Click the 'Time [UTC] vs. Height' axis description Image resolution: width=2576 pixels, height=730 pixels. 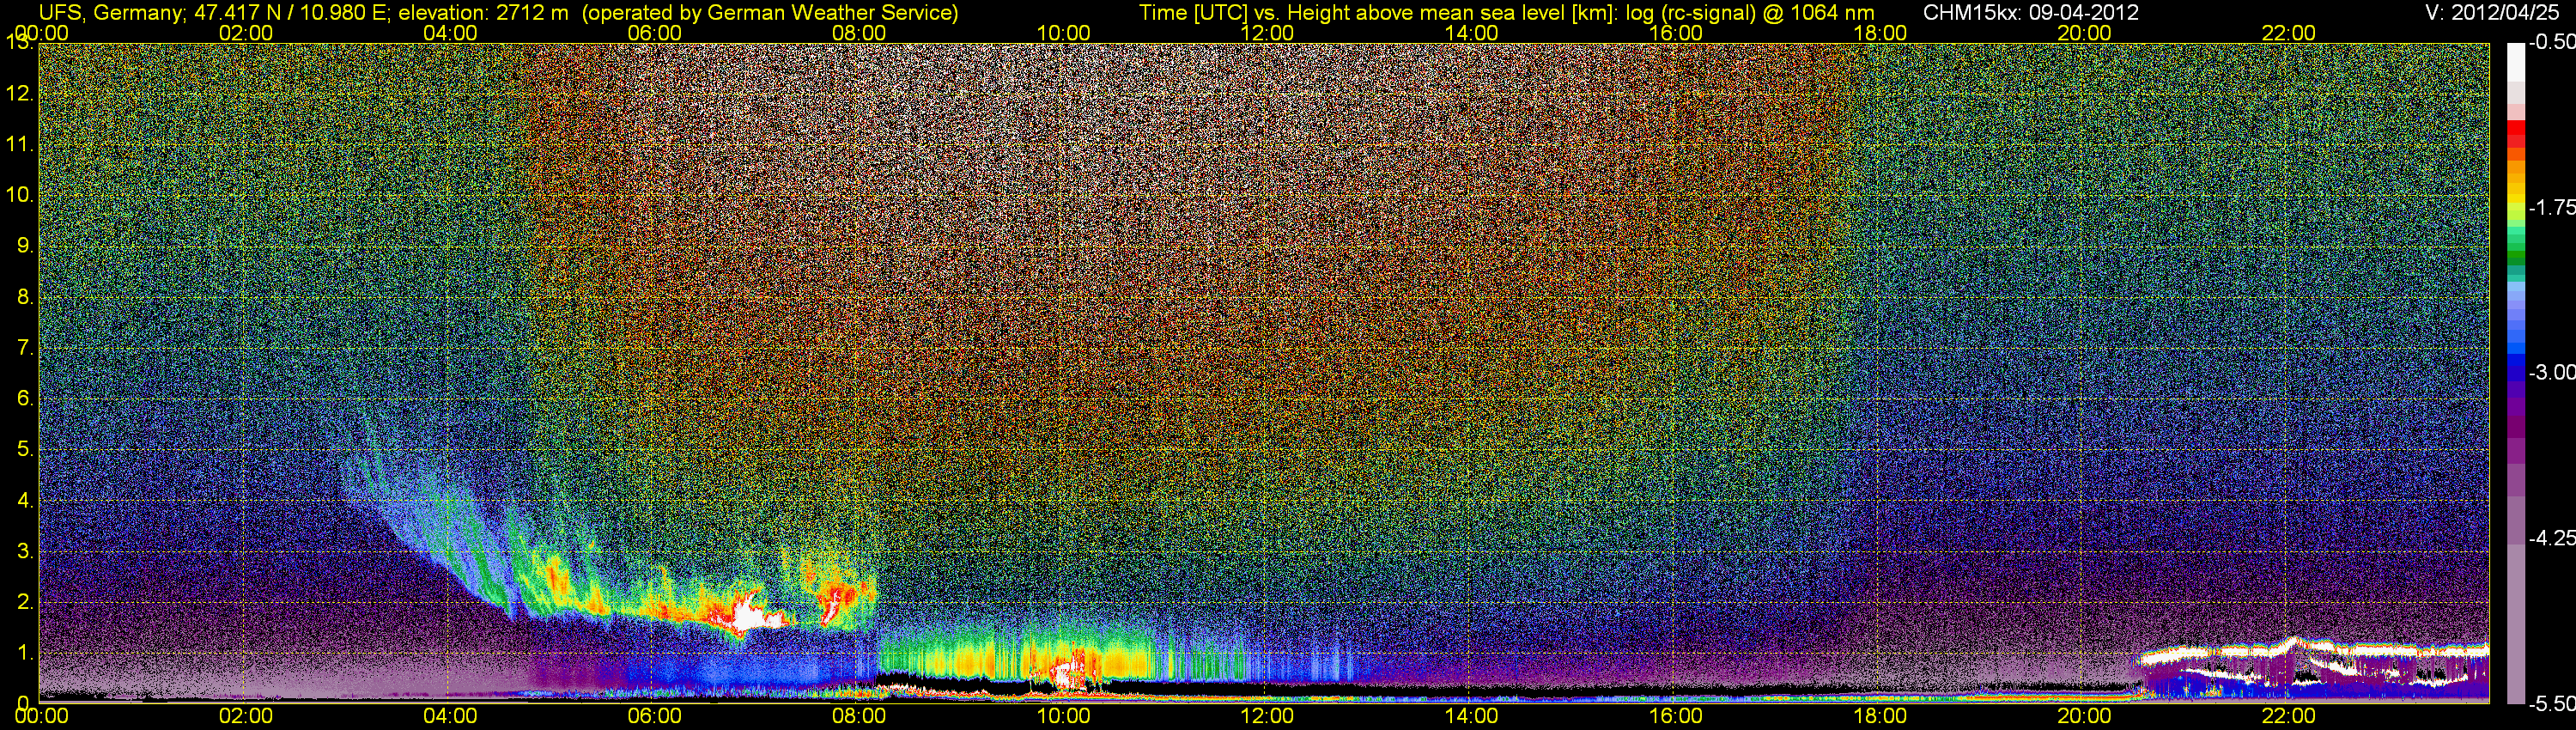click(1244, 13)
